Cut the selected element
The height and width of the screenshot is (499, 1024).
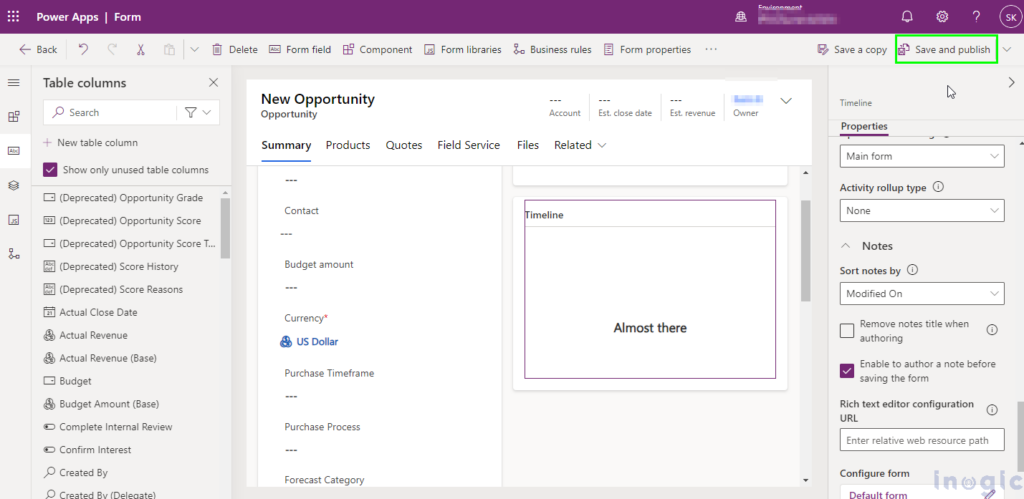point(140,49)
